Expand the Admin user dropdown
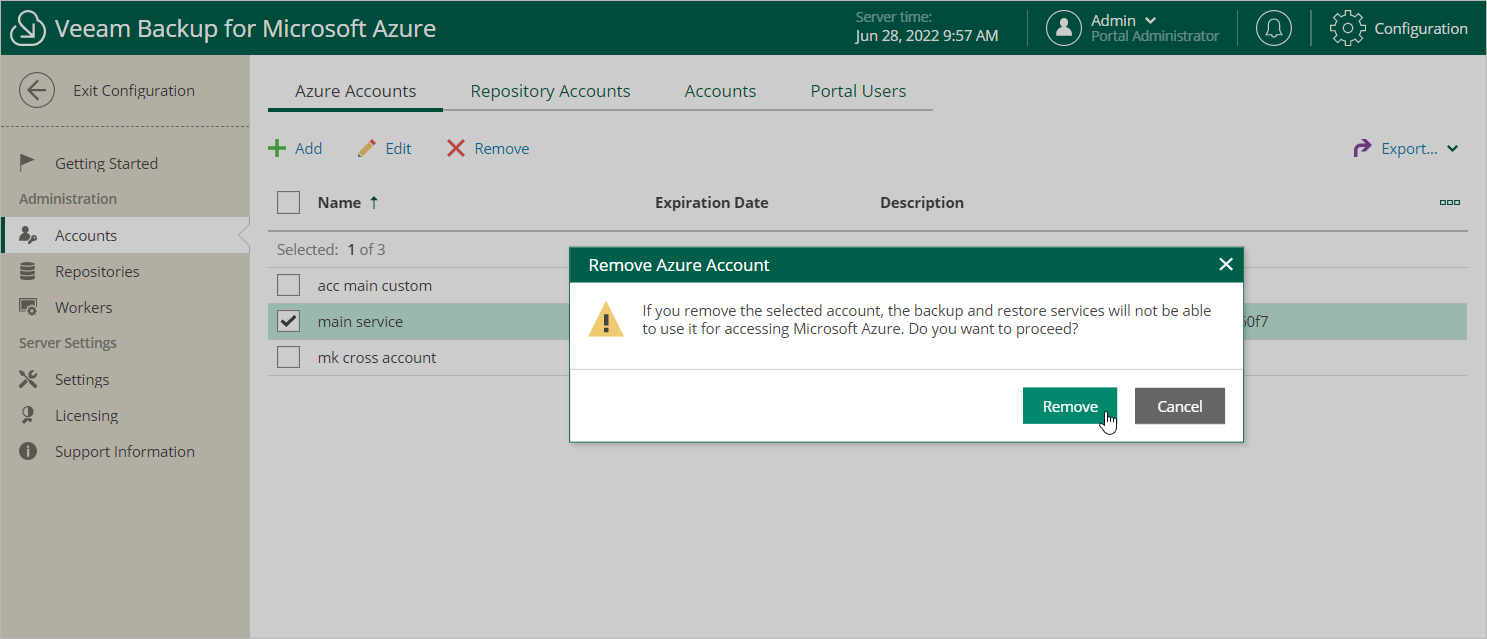 [1150, 20]
